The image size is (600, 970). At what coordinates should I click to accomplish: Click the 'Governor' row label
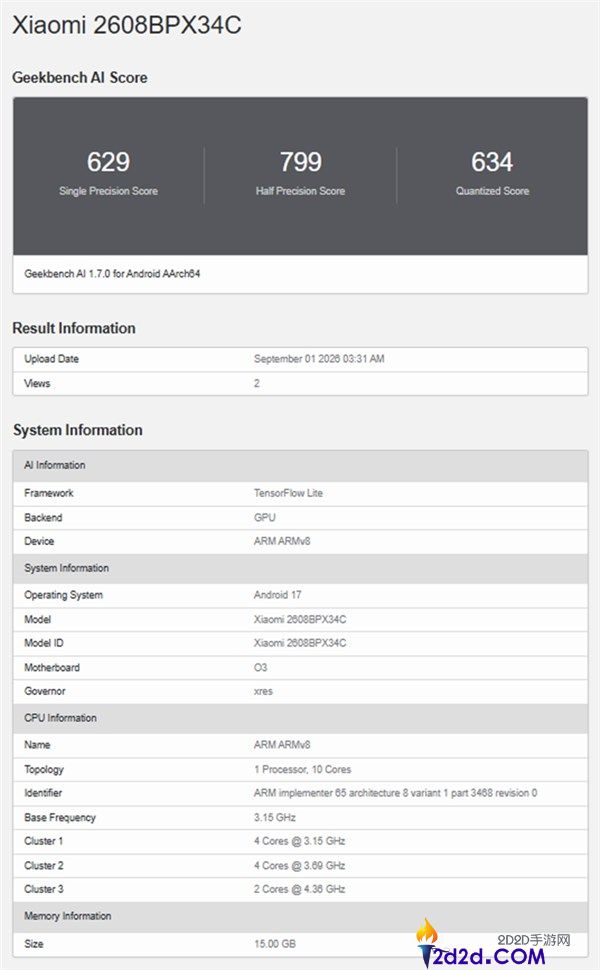(x=45, y=692)
